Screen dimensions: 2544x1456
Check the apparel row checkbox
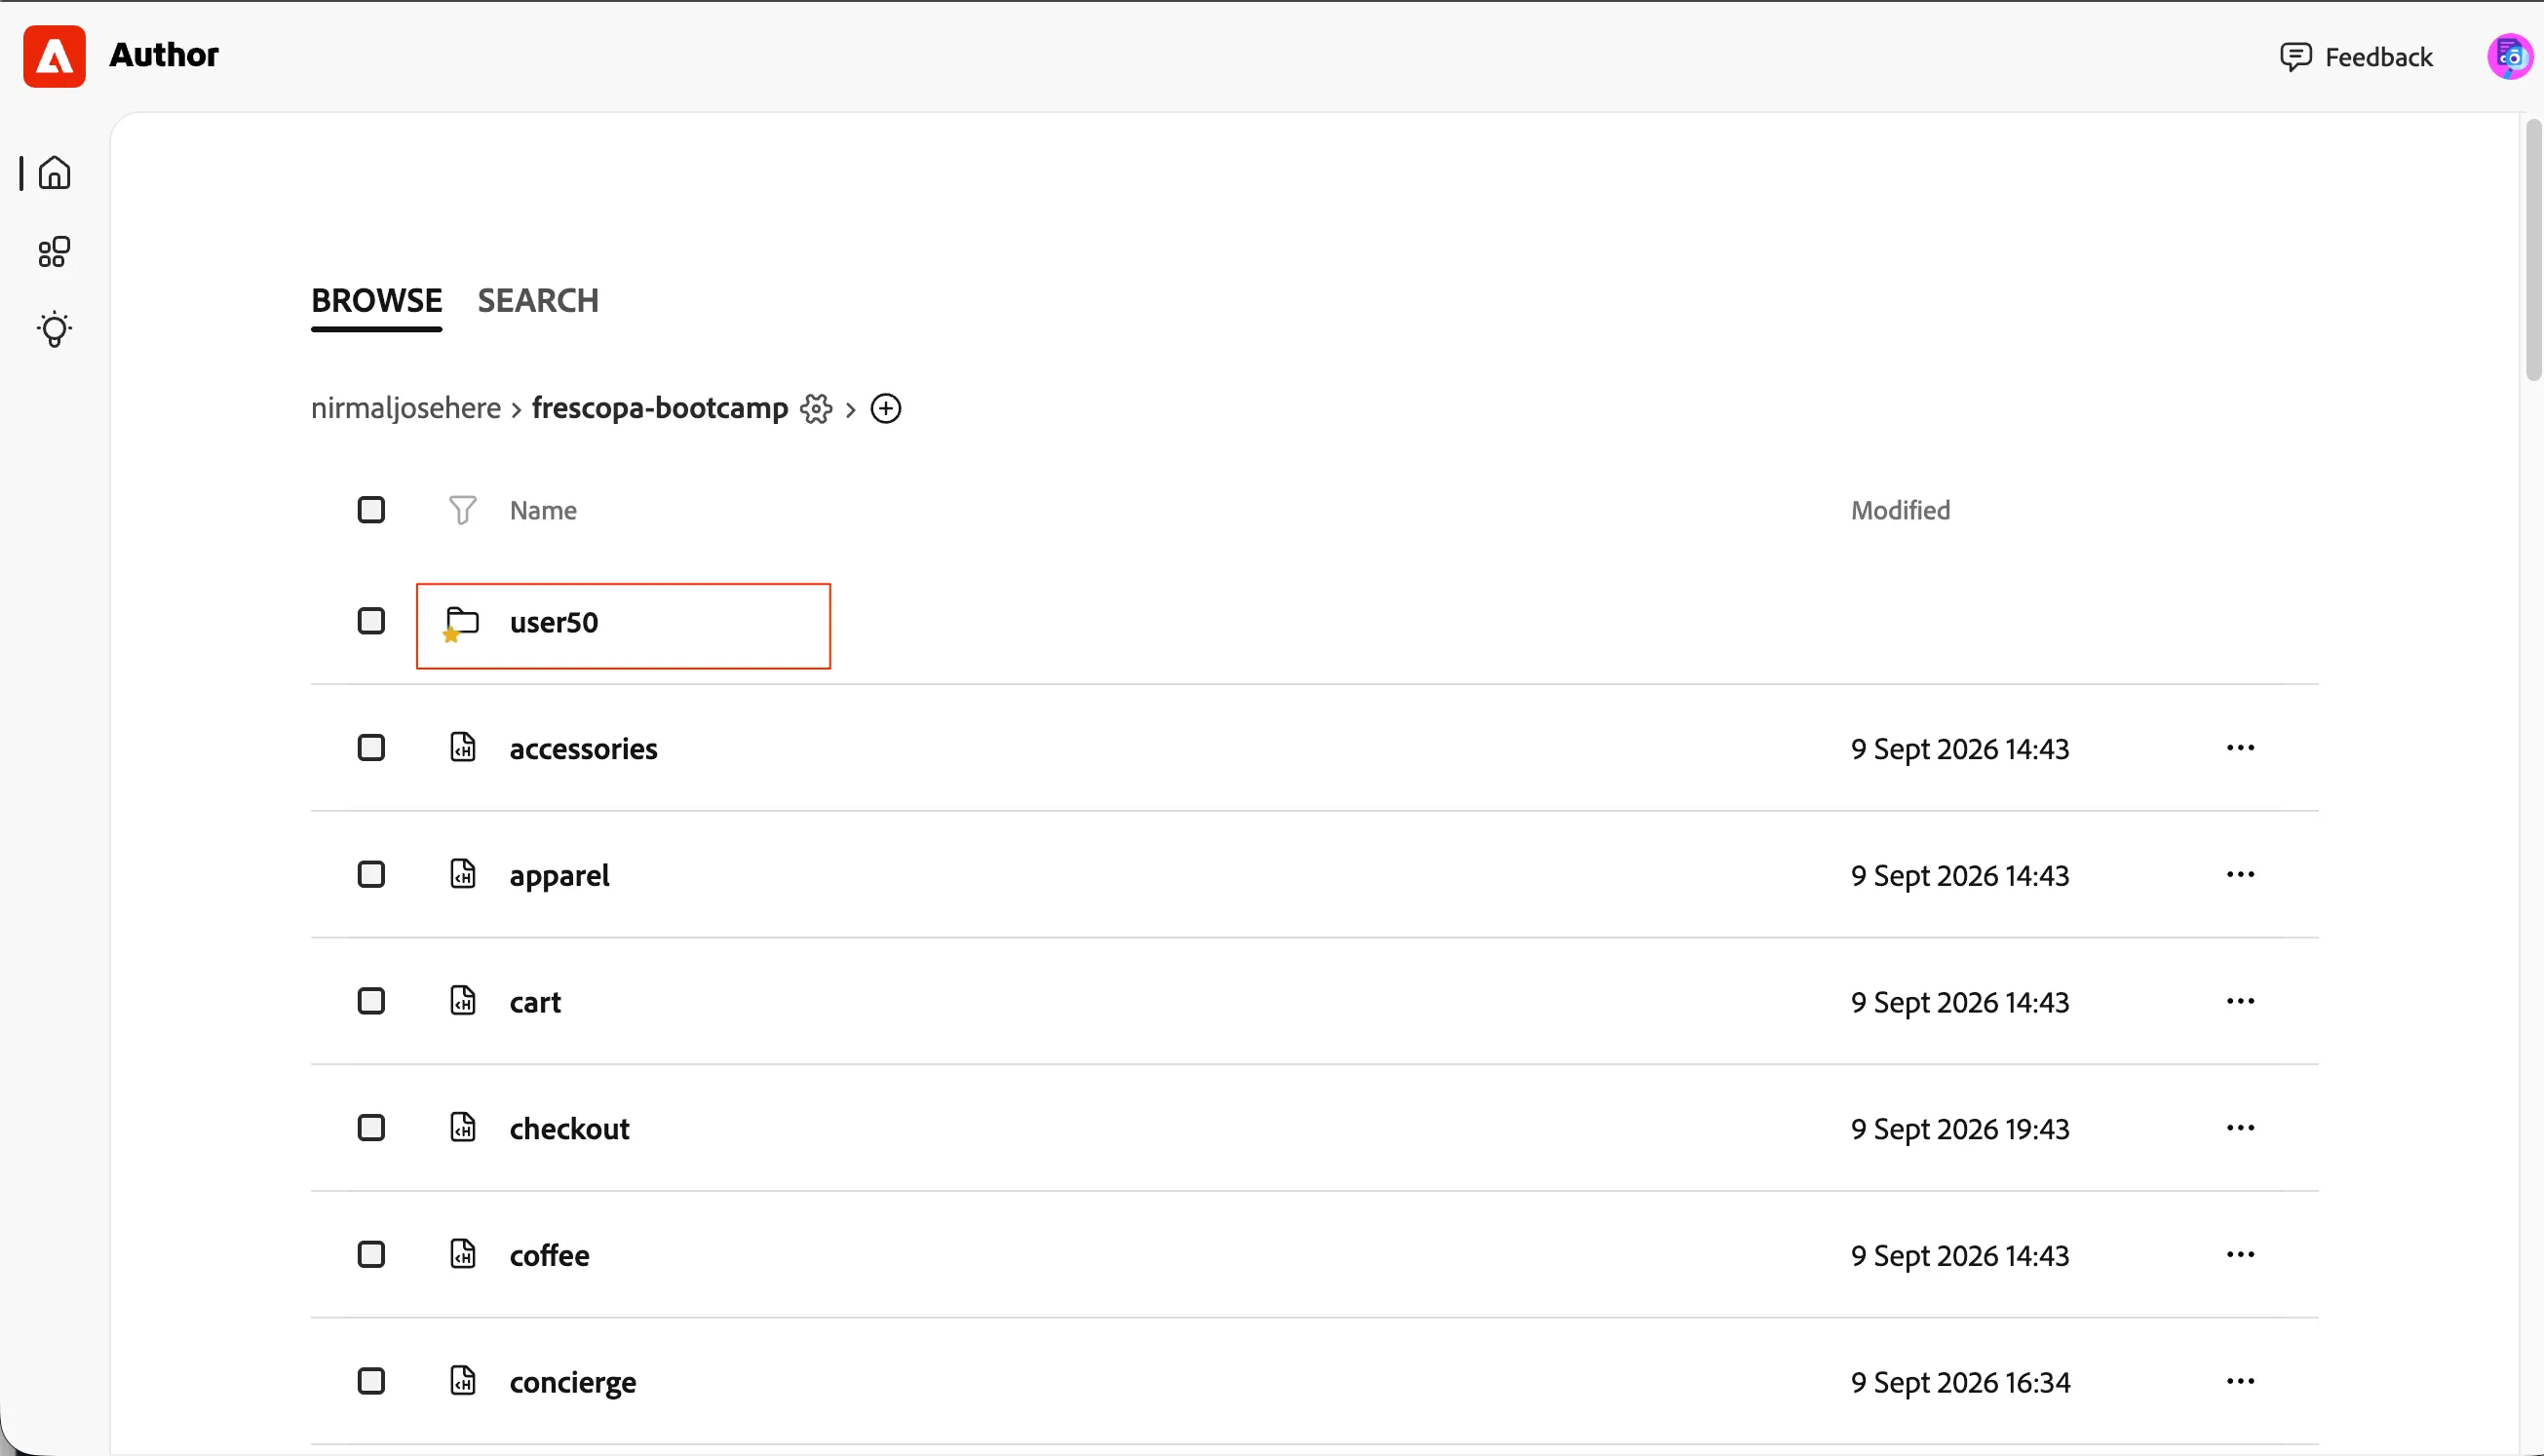[x=371, y=874]
